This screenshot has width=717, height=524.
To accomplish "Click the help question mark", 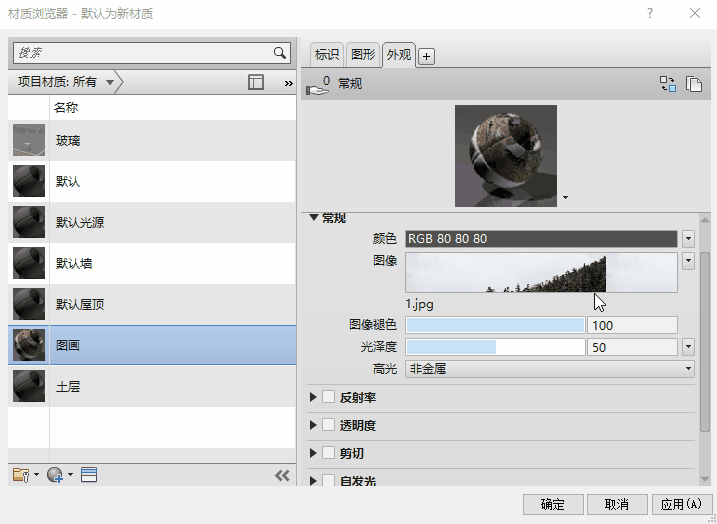I will (x=650, y=13).
